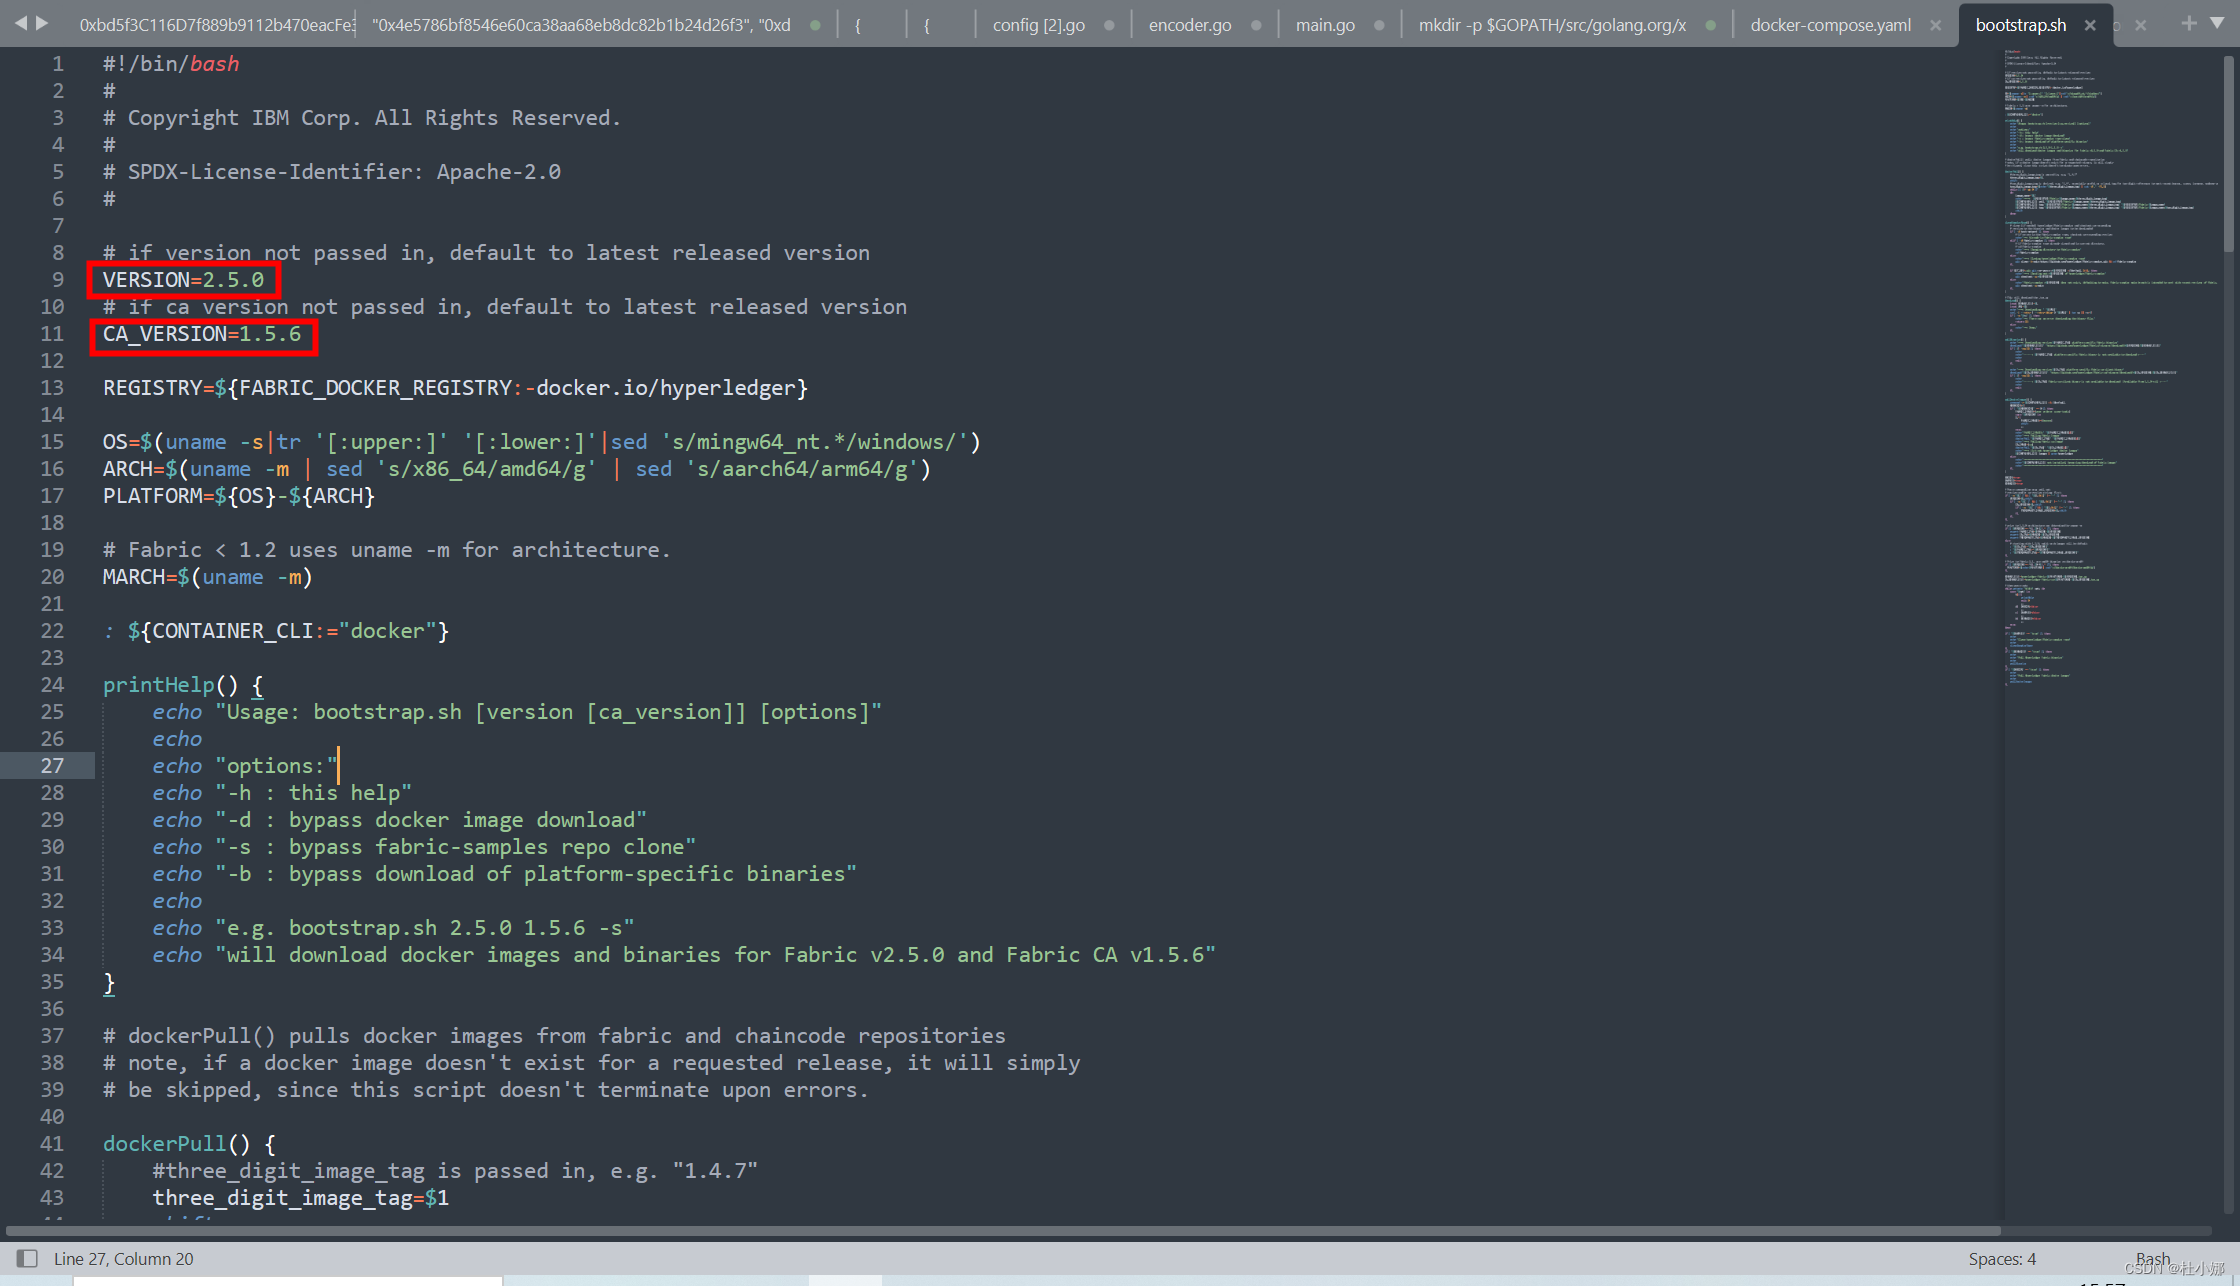
Task: Click the unsaved changes dot on config [2].go
Action: click(x=1108, y=25)
